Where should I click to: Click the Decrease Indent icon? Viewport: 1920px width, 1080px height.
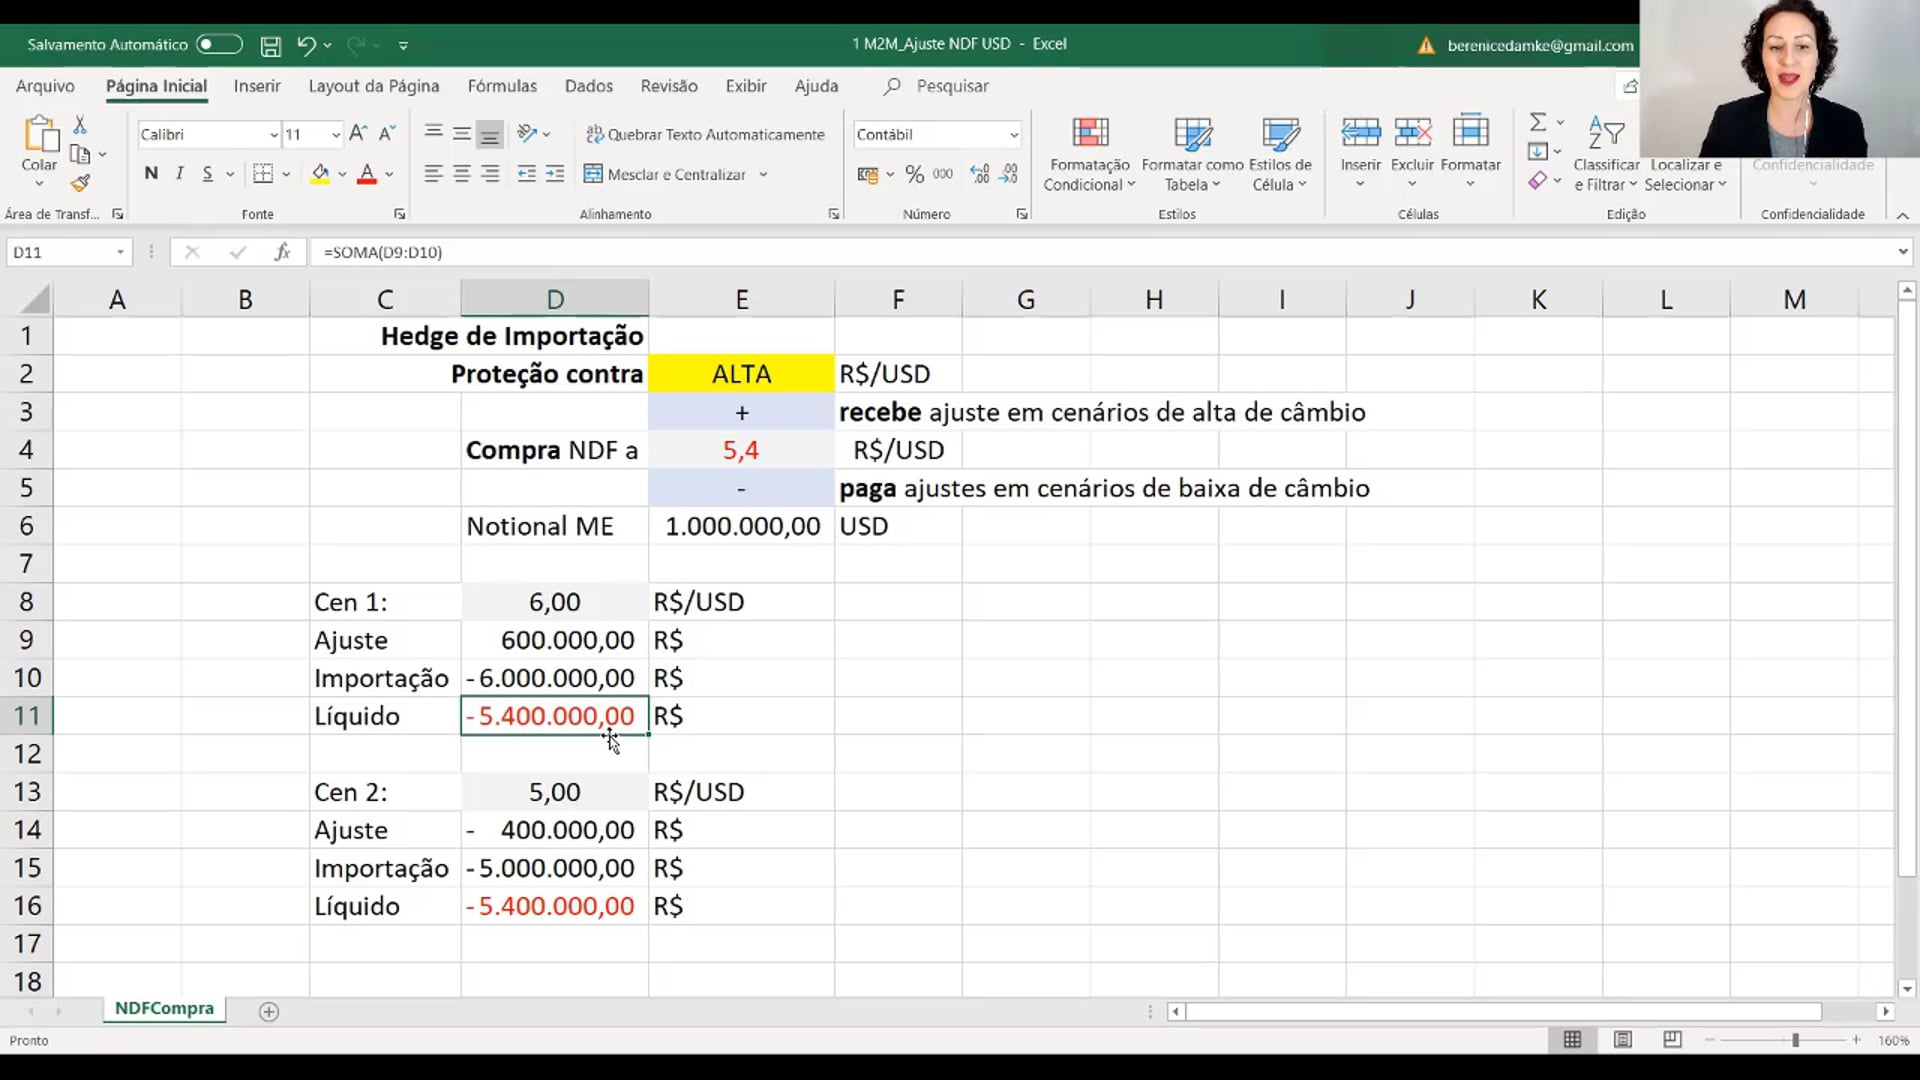[x=527, y=174]
